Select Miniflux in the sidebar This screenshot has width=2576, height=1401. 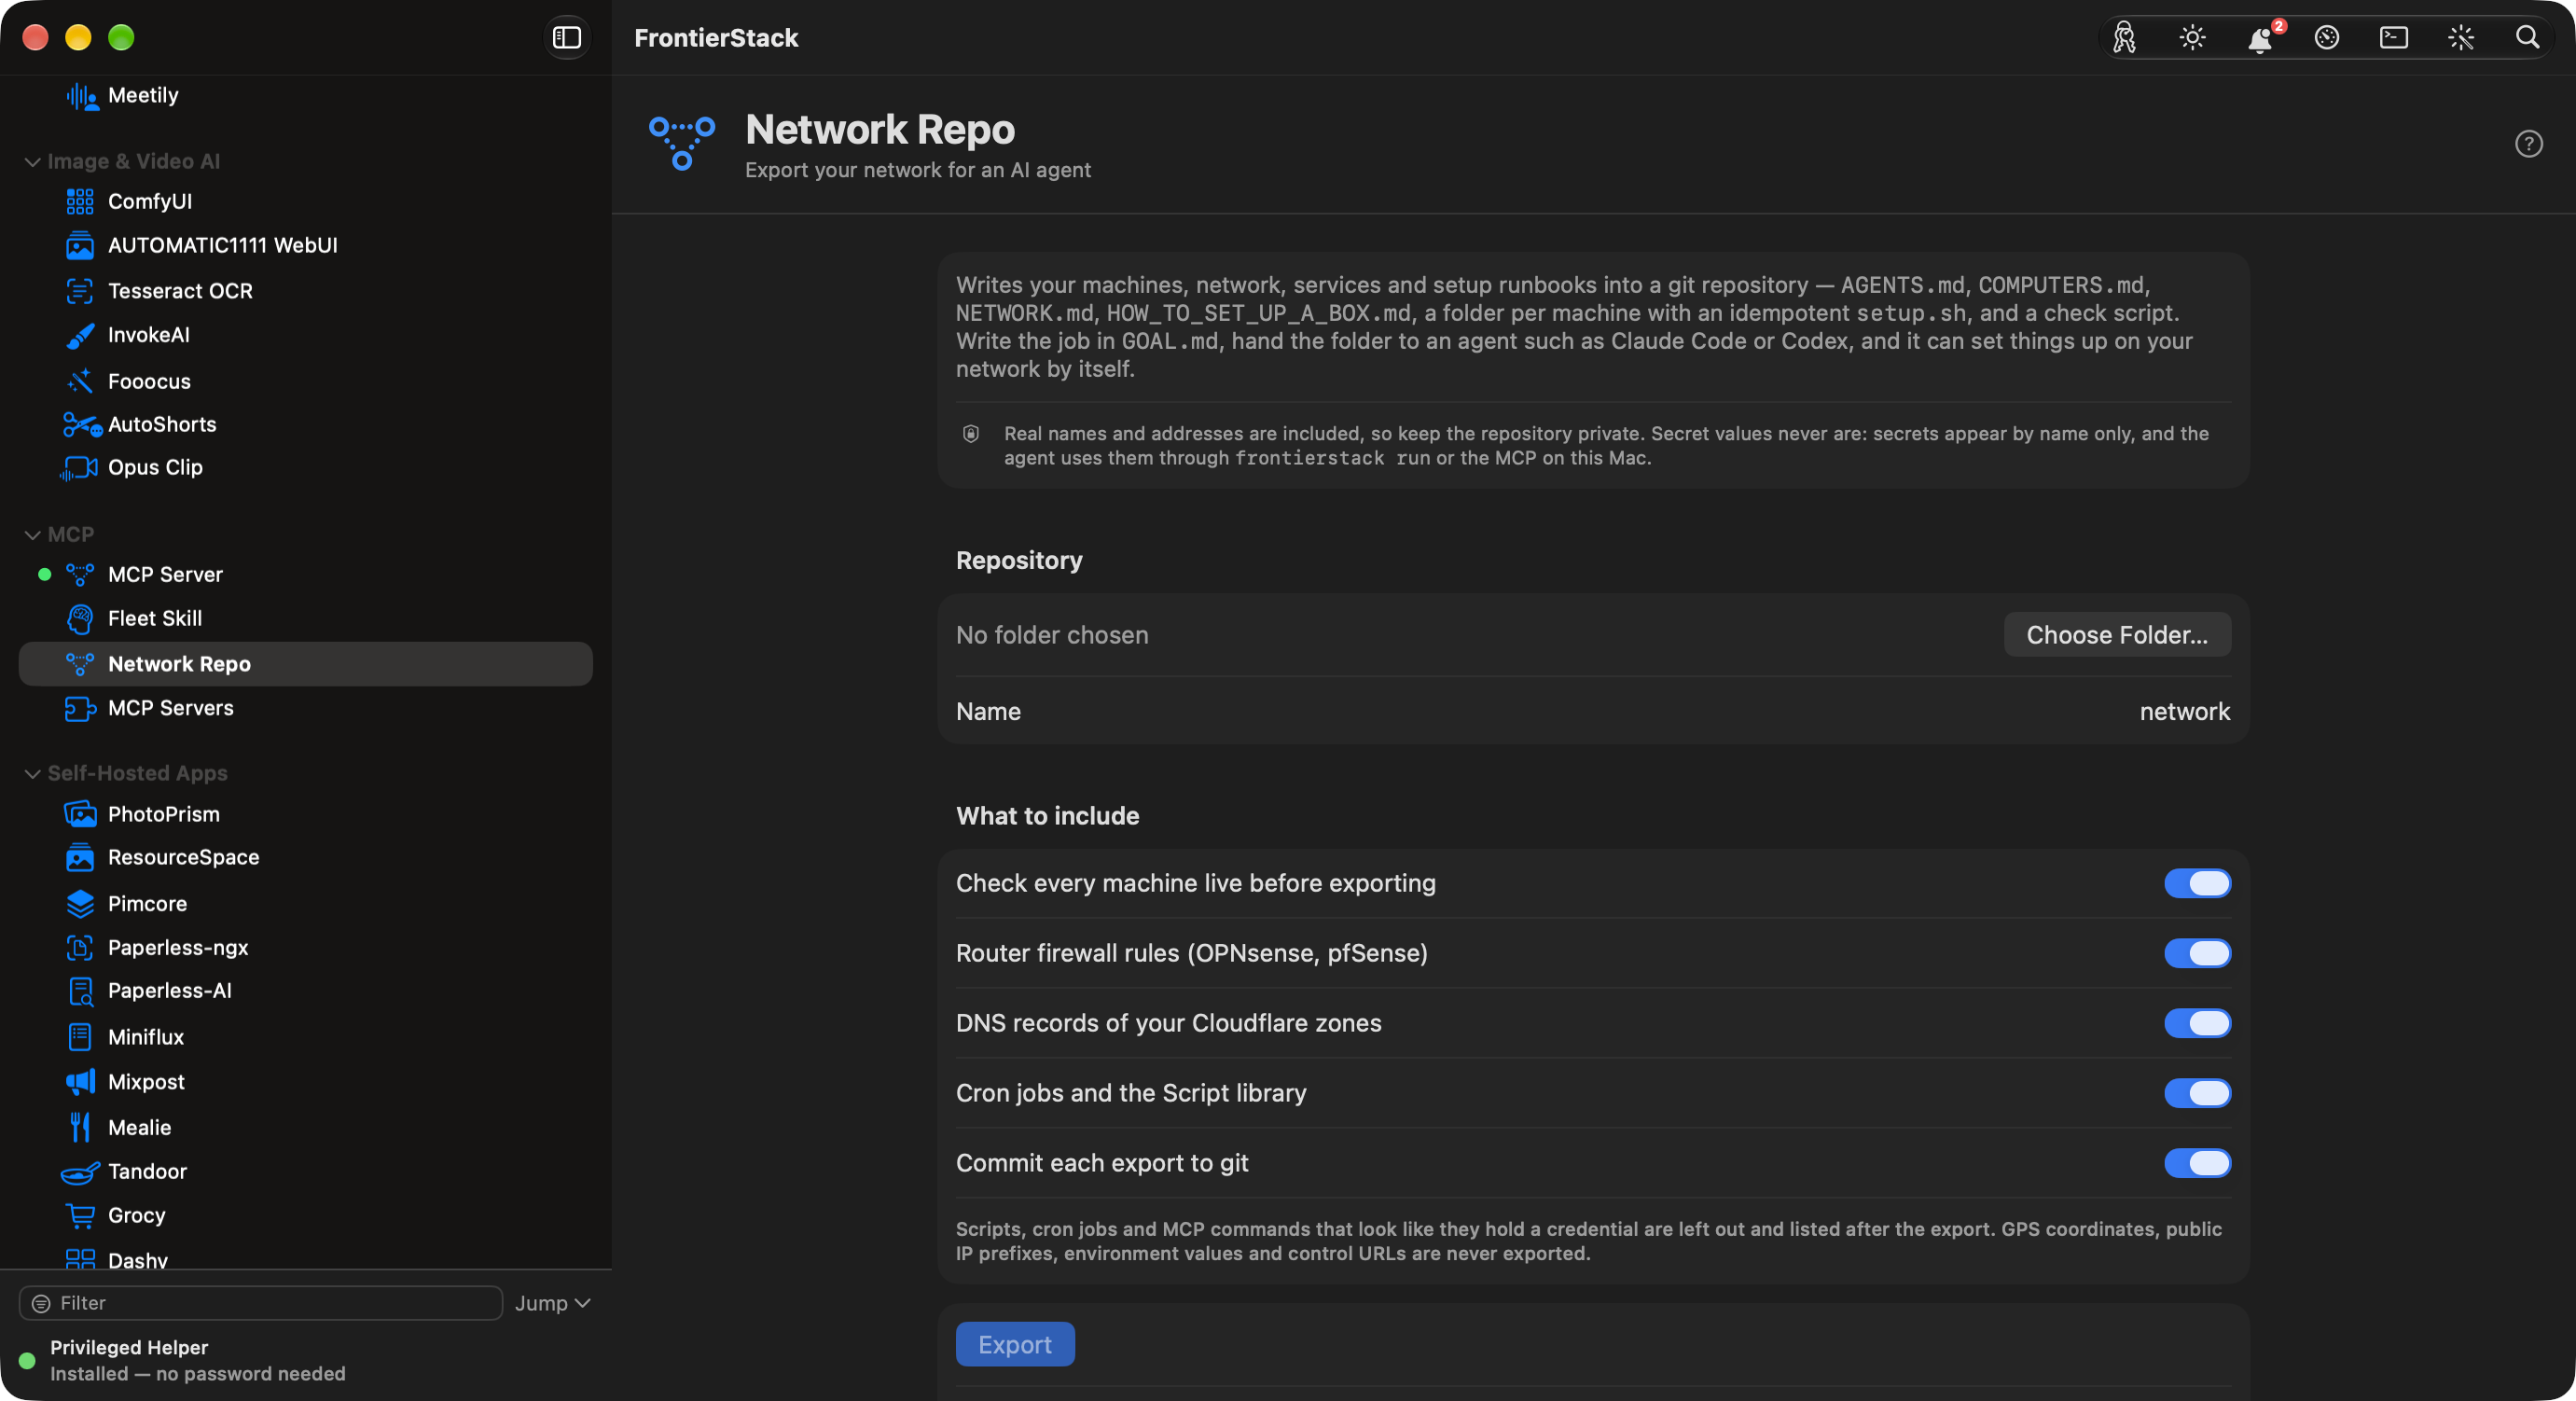(306, 1037)
